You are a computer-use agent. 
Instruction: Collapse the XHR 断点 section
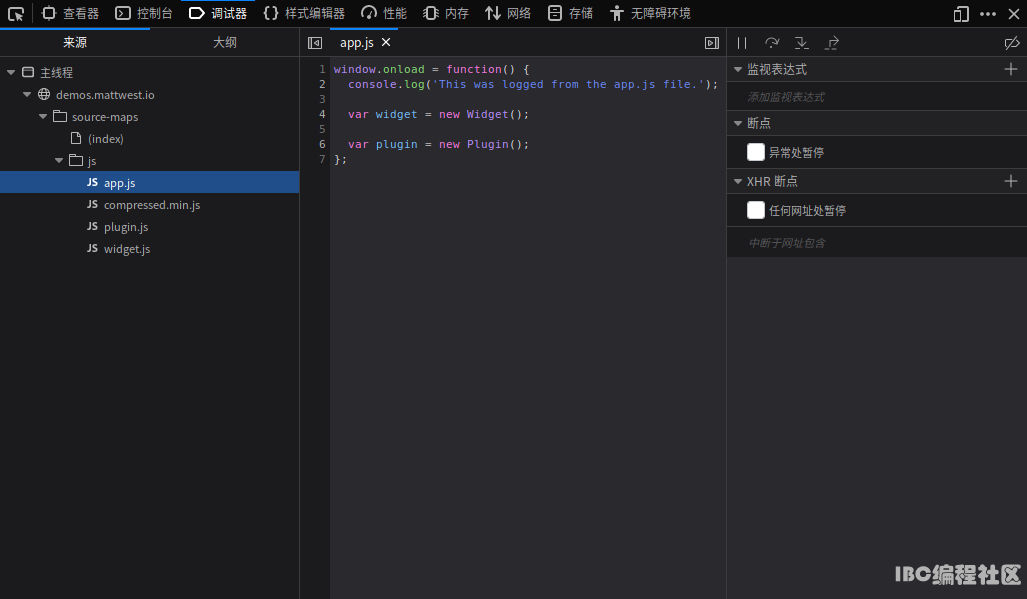(x=739, y=181)
